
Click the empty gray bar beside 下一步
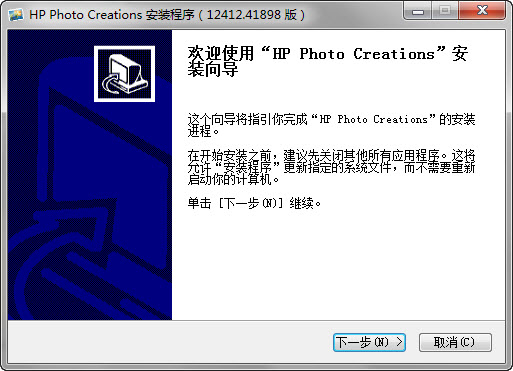click(x=170, y=342)
